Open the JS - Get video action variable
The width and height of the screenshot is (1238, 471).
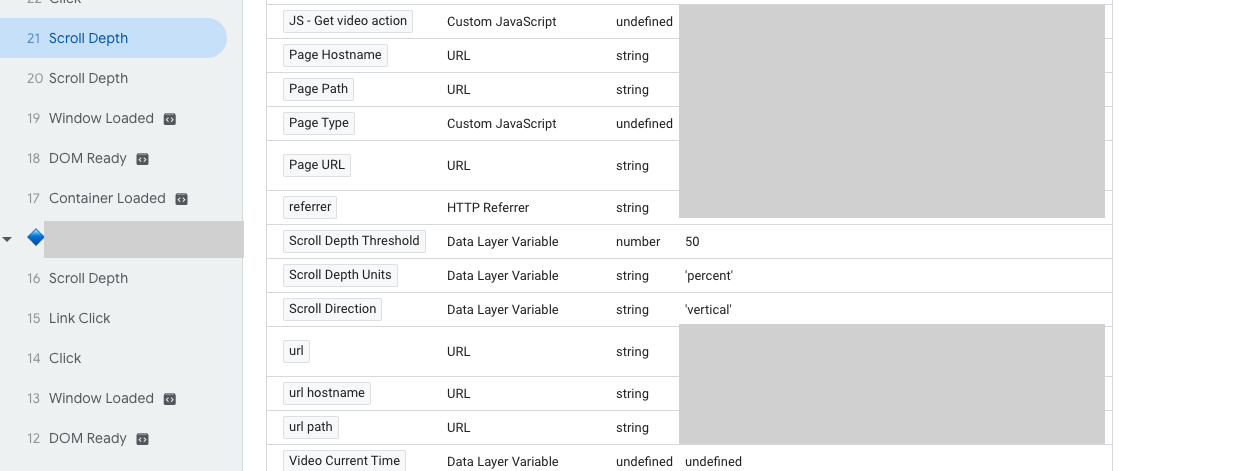(347, 21)
